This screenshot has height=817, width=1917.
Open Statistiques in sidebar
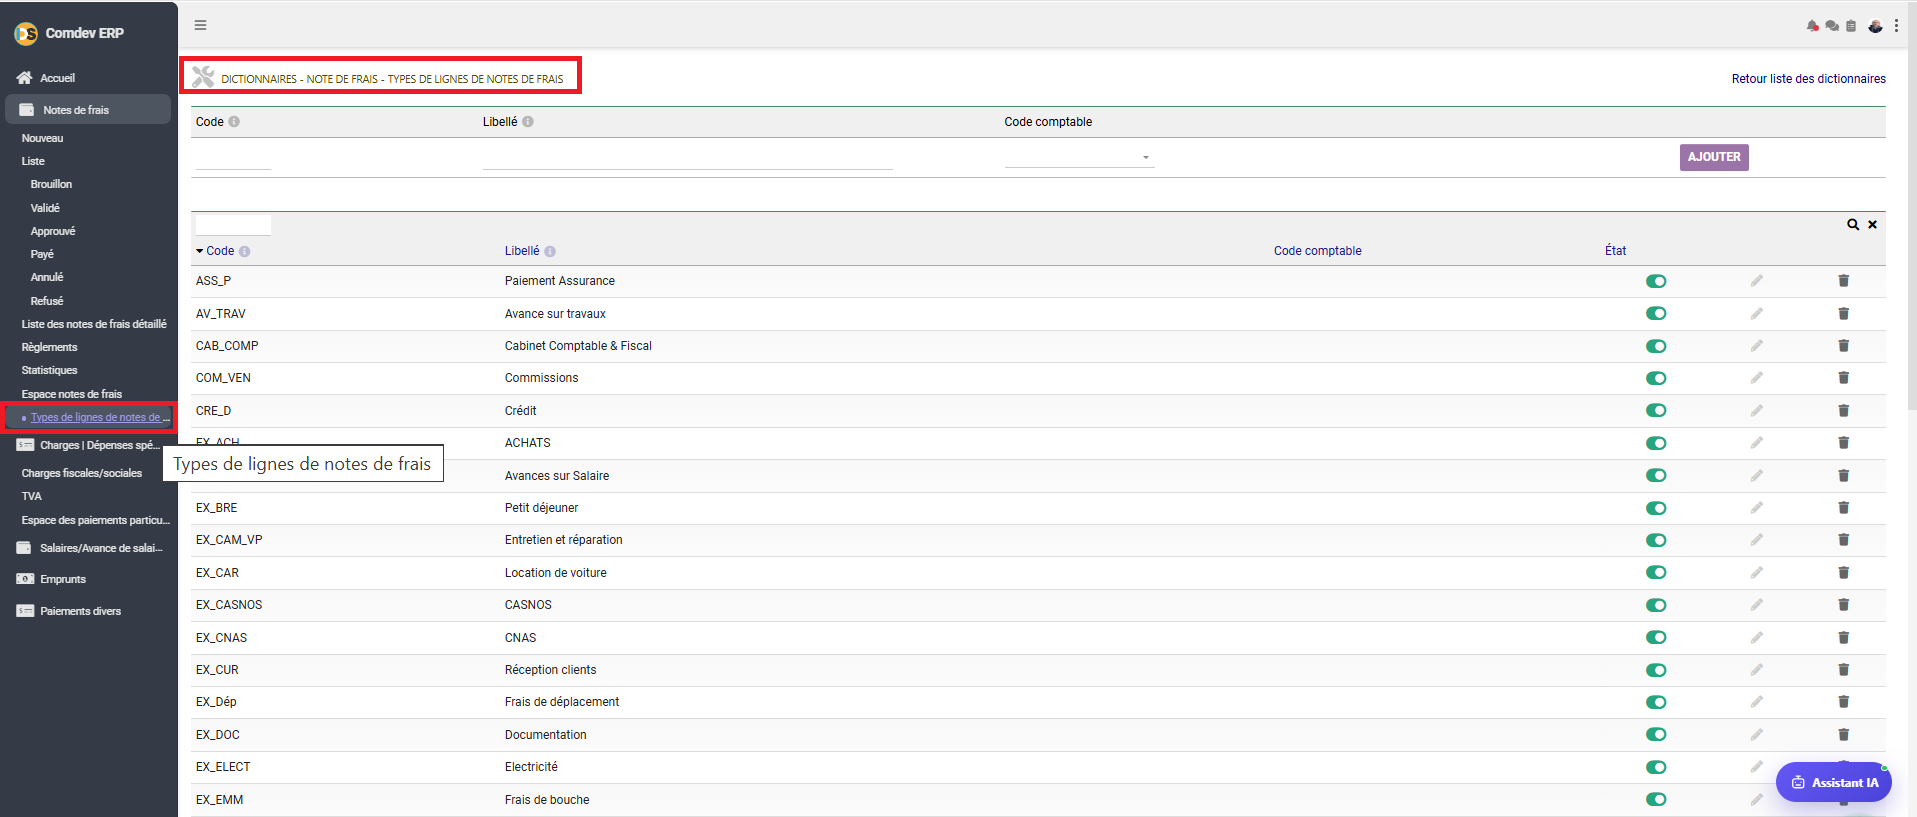pyautogui.click(x=49, y=370)
